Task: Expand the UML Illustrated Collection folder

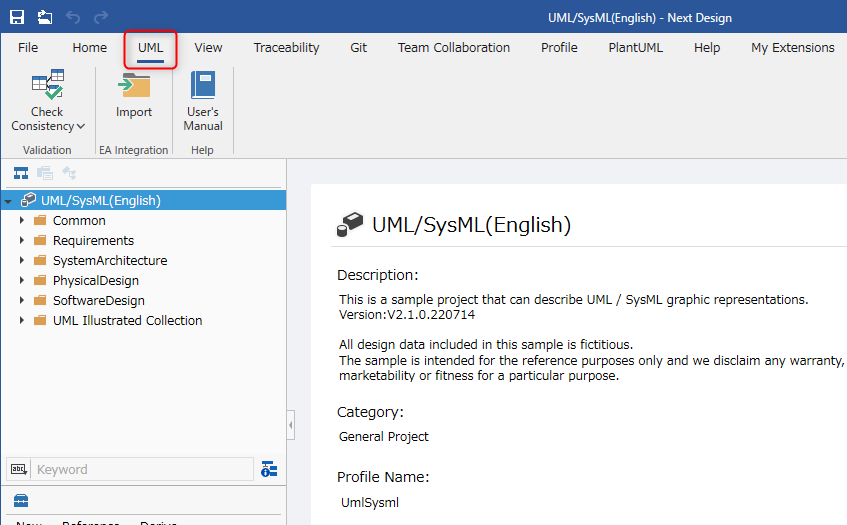Action: [x=22, y=320]
